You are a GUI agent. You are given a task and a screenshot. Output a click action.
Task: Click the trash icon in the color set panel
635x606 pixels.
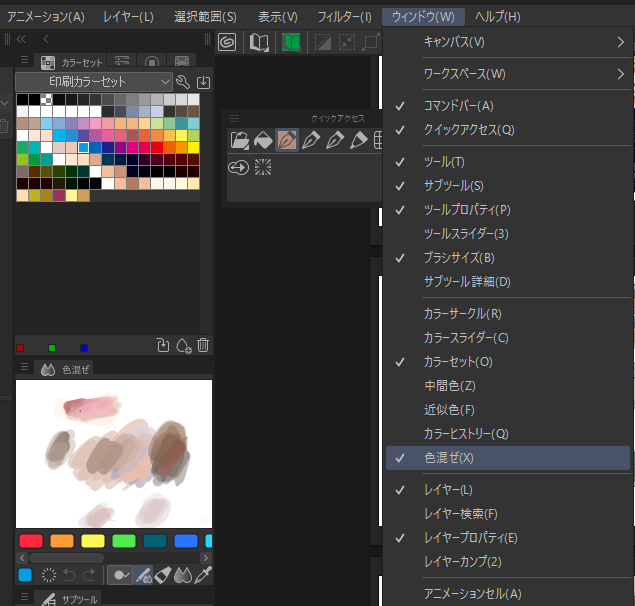click(203, 346)
